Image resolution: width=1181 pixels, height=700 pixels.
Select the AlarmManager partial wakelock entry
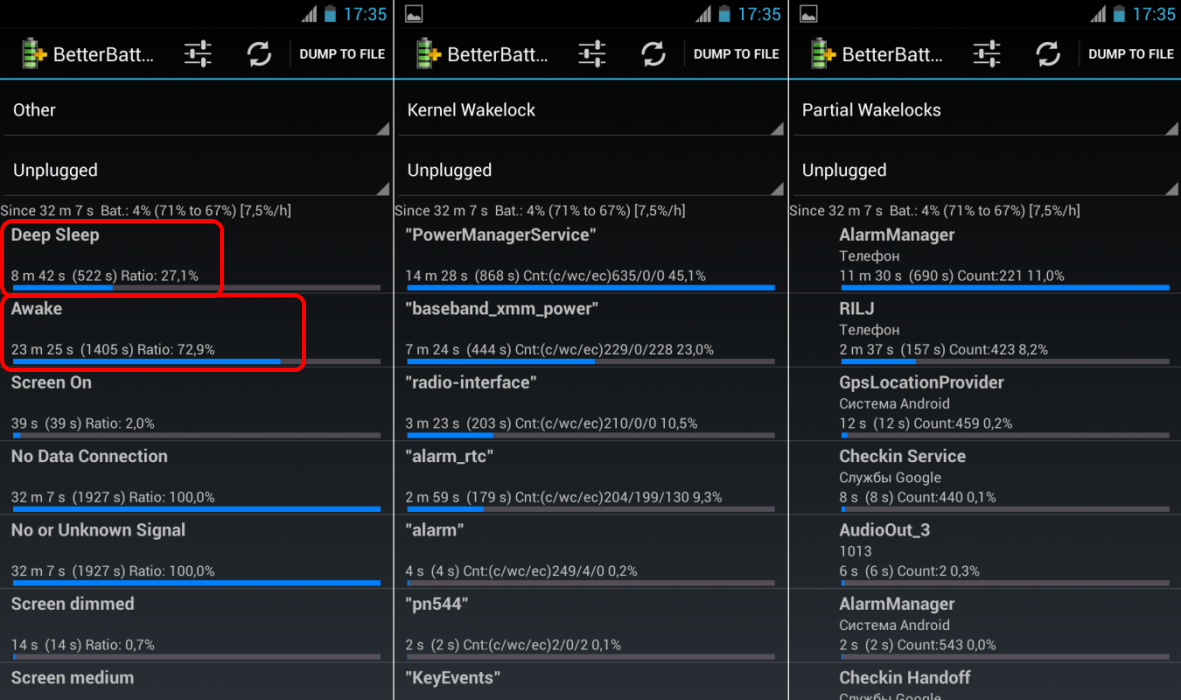(x=985, y=255)
